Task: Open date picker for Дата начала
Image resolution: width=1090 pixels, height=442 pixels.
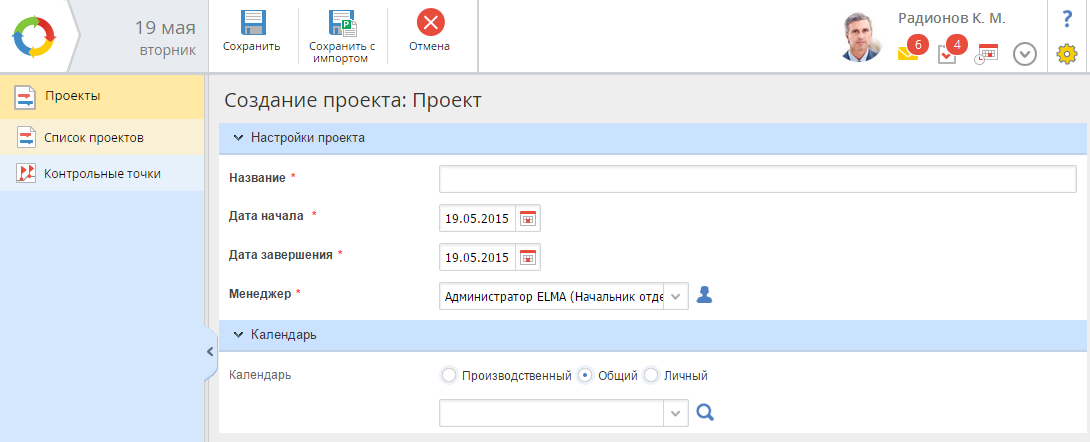Action: pyautogui.click(x=528, y=219)
